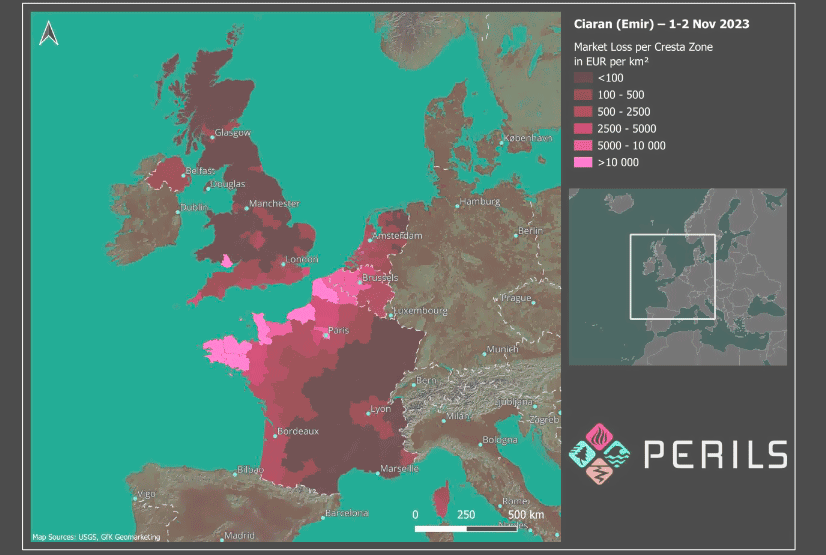
Task: Click the PERILS wordmark text
Action: tap(716, 454)
